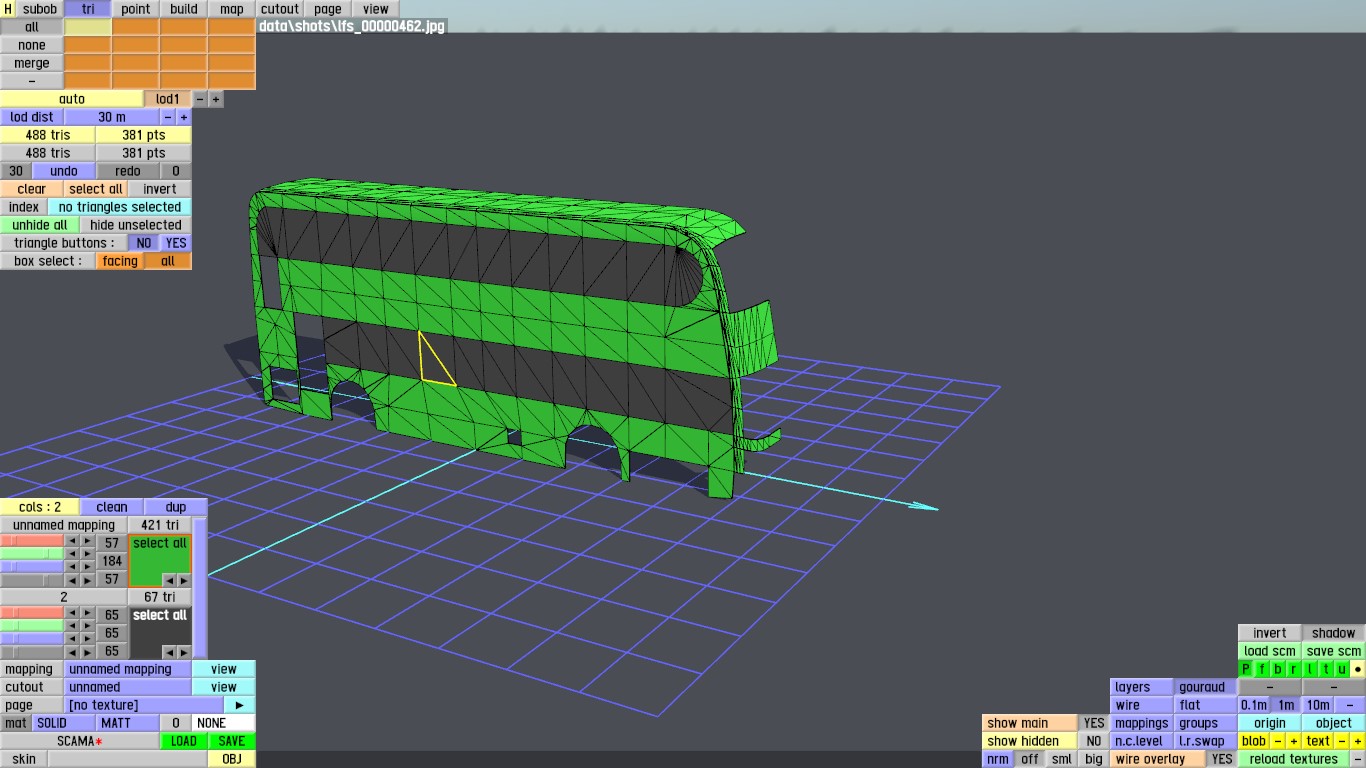Set triangle buttons to NO
This screenshot has height=768, width=1366.
click(x=144, y=243)
